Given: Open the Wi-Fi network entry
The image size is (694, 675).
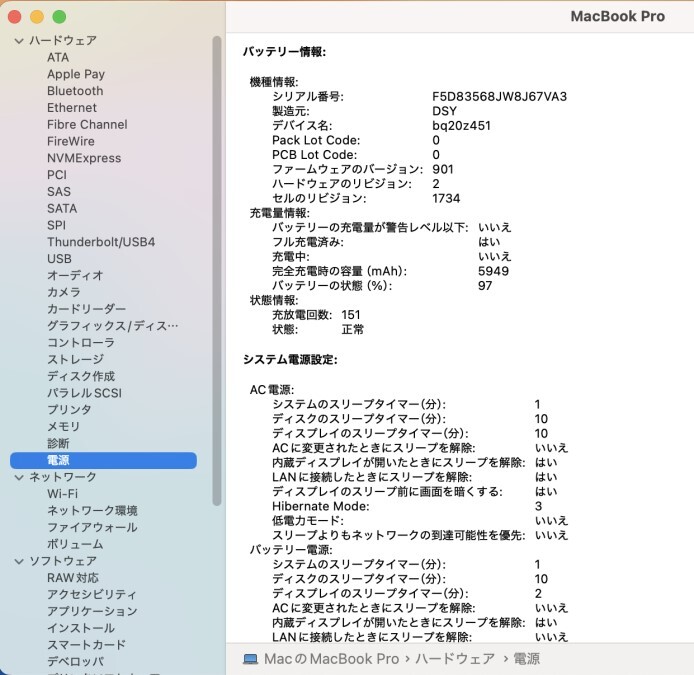Looking at the screenshot, I should [x=62, y=494].
